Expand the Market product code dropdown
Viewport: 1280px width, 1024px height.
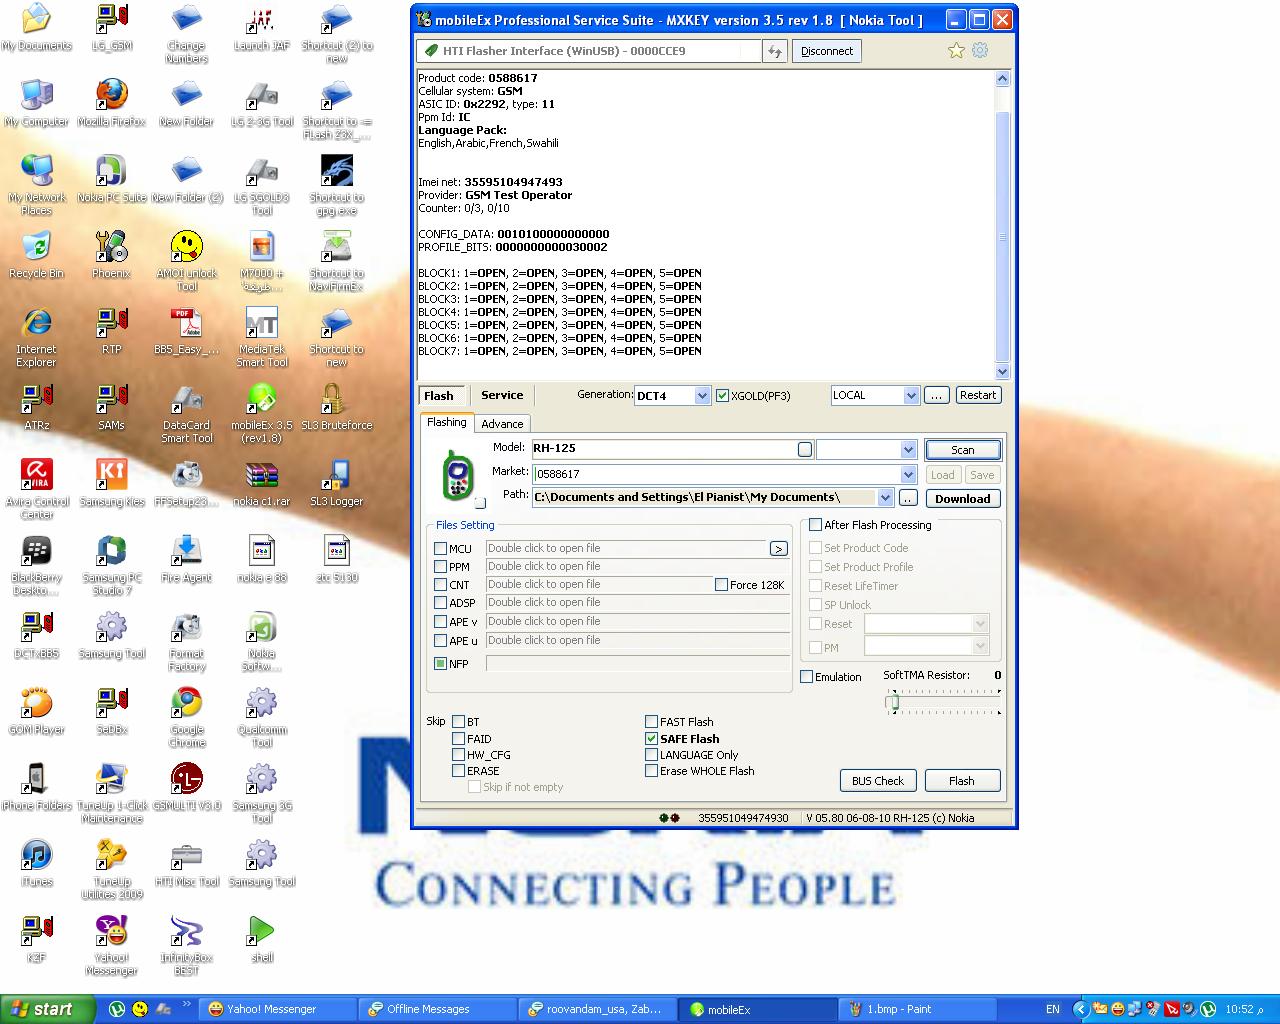point(908,475)
